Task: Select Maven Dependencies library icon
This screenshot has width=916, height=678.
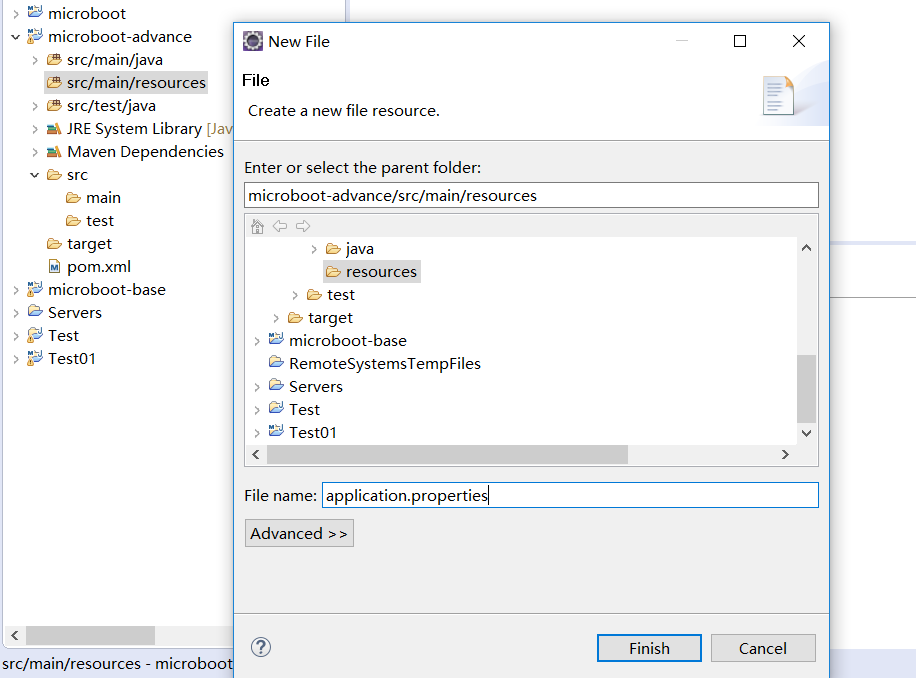Action: (x=54, y=151)
